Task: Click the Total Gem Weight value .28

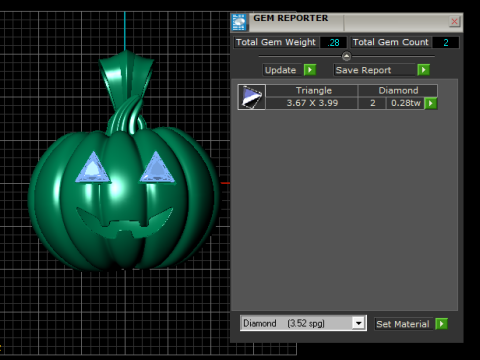Action: tap(333, 42)
